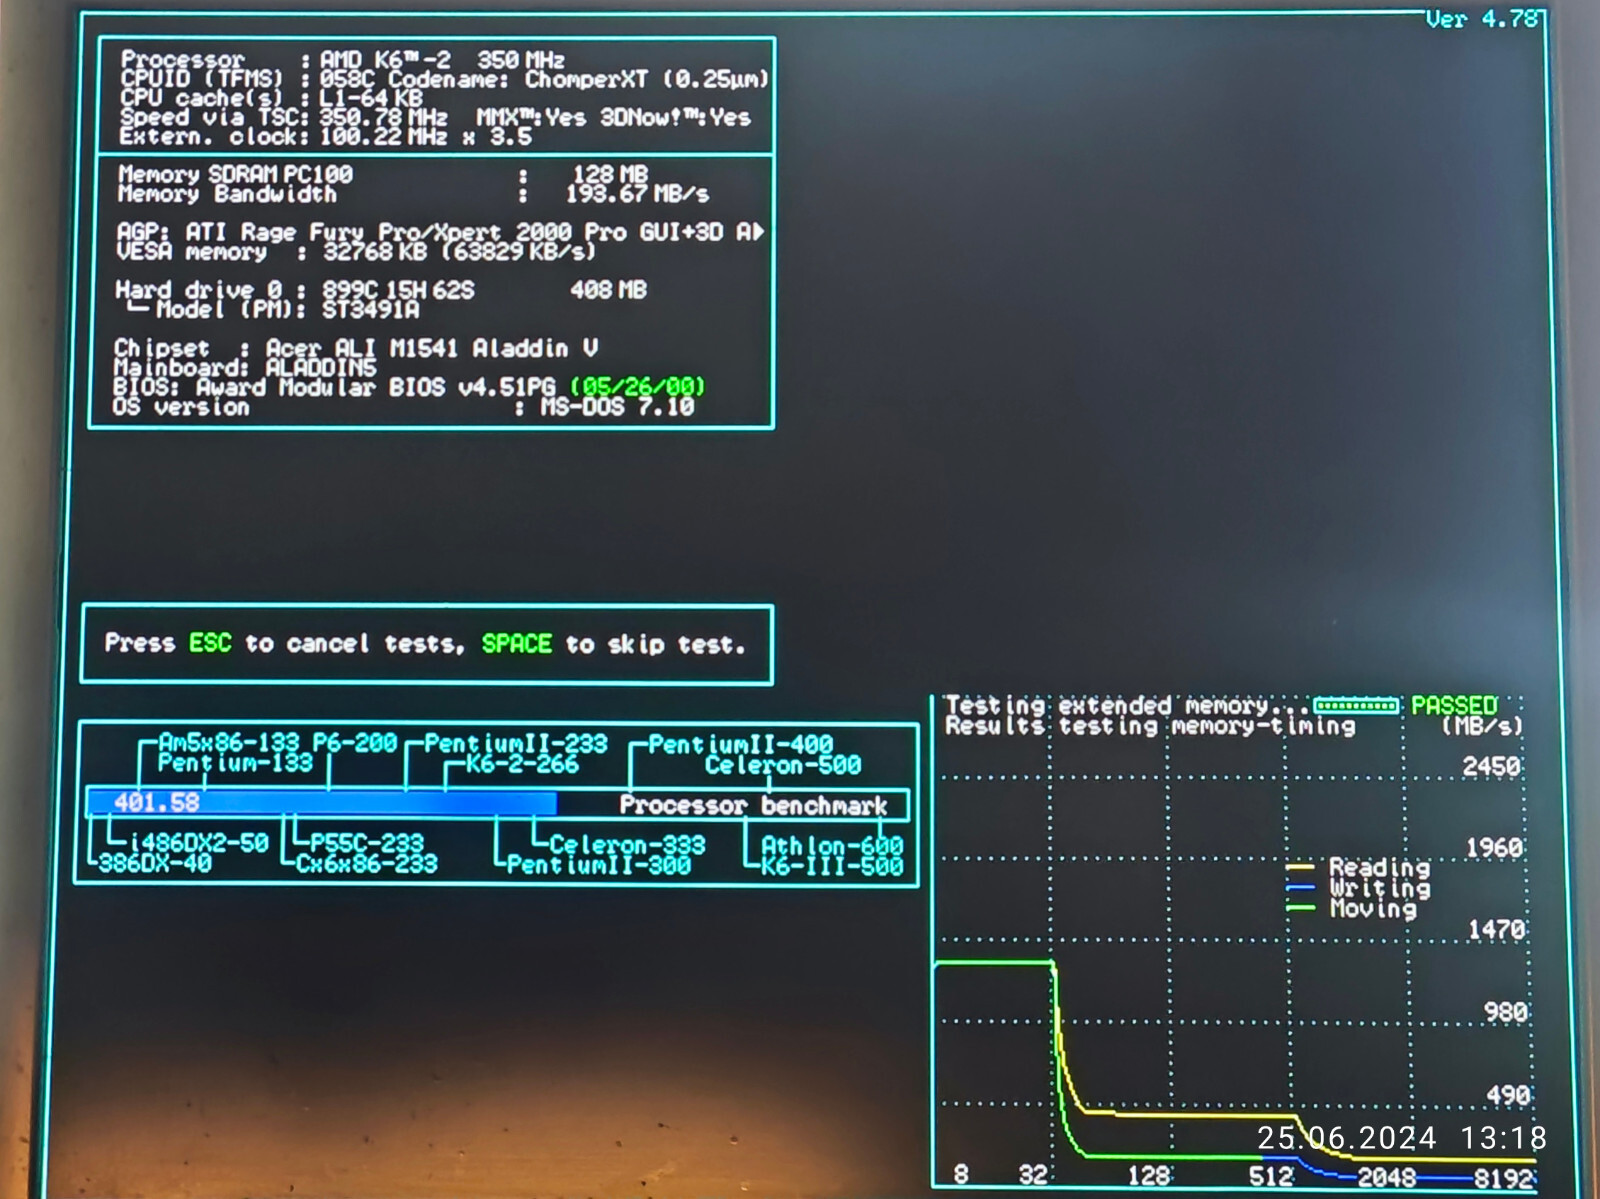The image size is (1600, 1199).
Task: Click the 'Memory SDRAM PC100' label
Action: [x=235, y=174]
